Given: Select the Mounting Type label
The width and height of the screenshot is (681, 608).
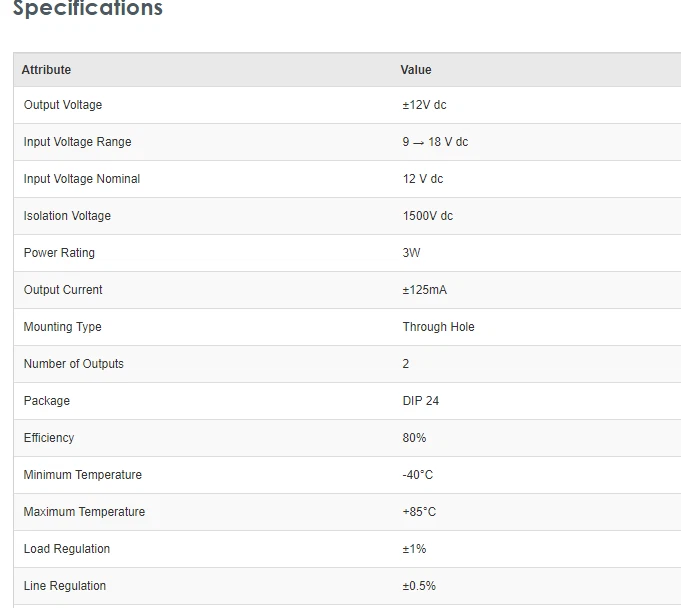Looking at the screenshot, I should (x=63, y=327).
